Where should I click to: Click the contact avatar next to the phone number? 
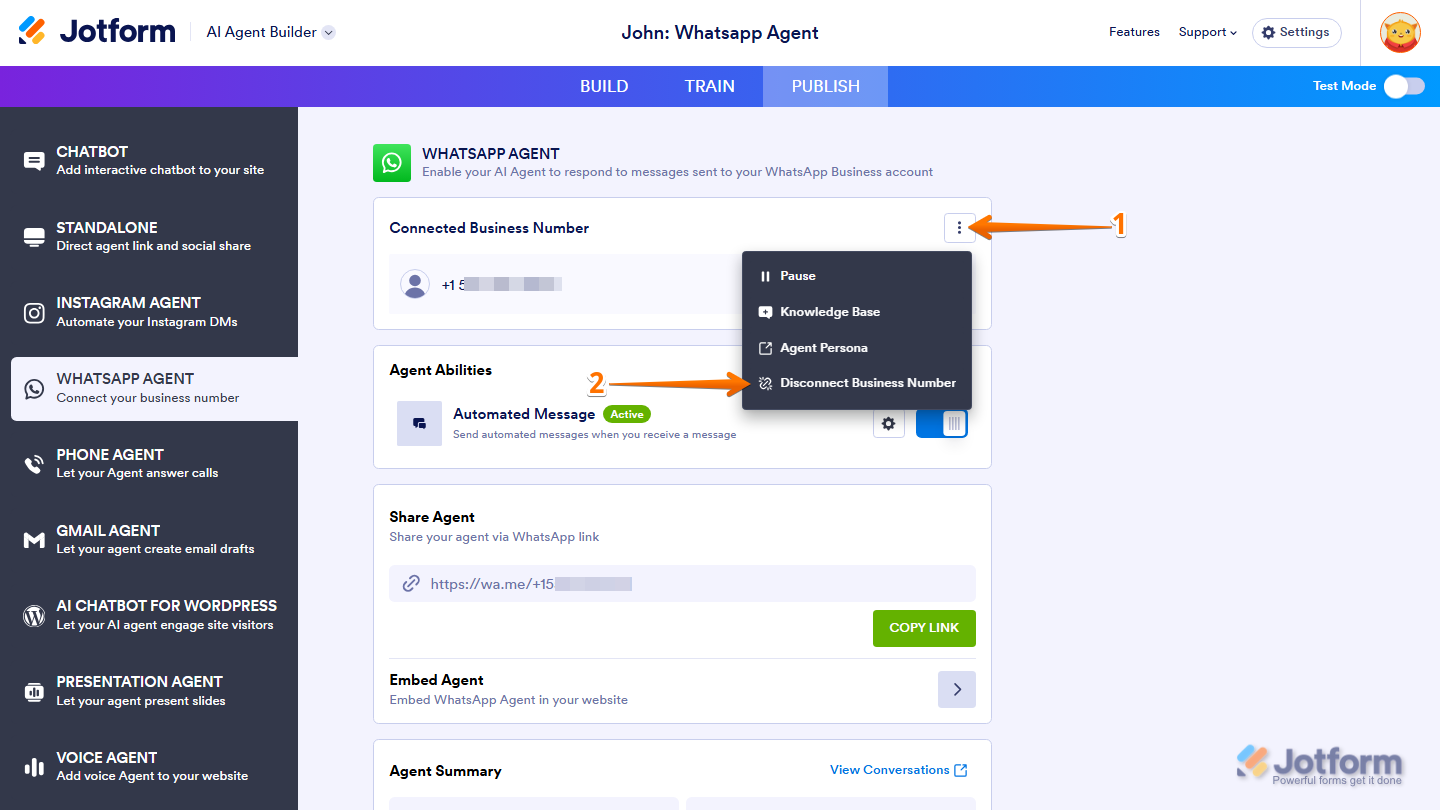tap(415, 284)
